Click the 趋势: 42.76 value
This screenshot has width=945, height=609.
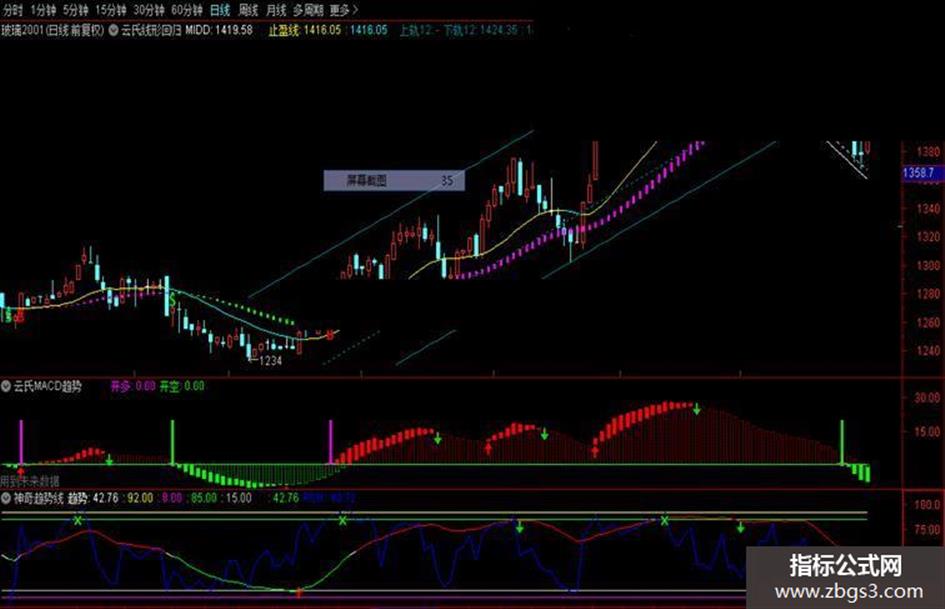coord(93,499)
